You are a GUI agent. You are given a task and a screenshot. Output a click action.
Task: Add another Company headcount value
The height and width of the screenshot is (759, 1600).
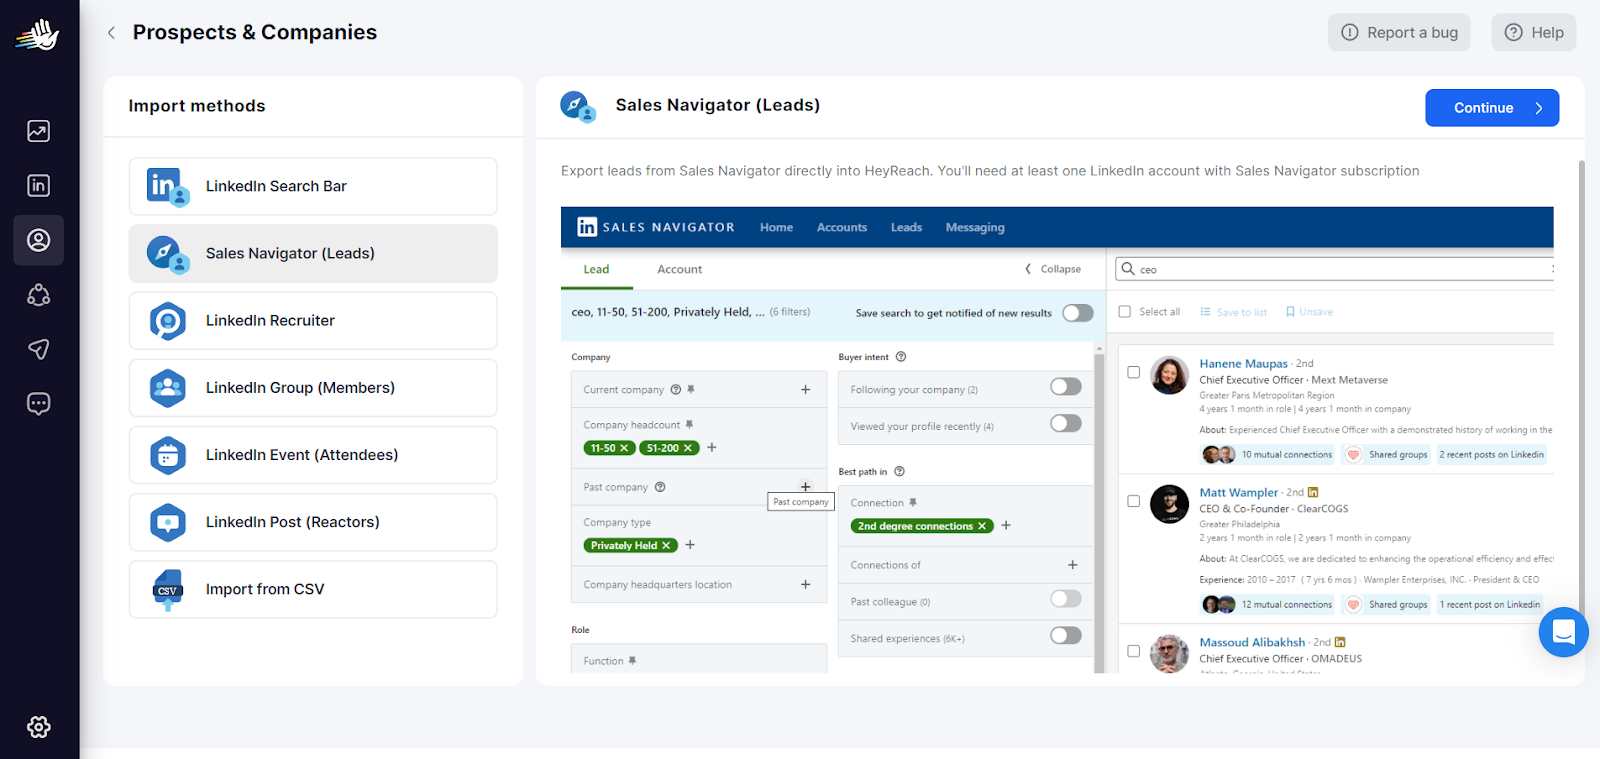point(712,448)
